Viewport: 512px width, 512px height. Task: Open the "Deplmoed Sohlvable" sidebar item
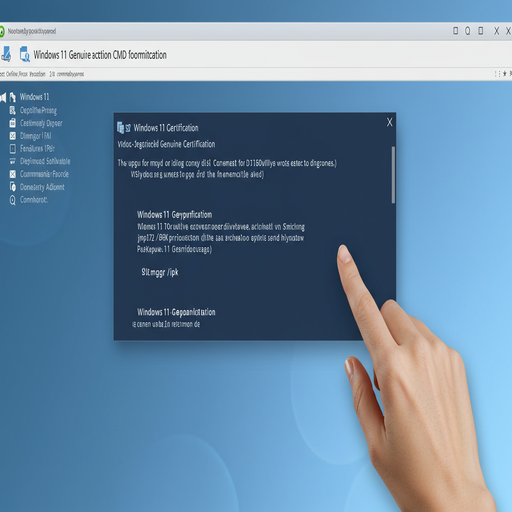[40, 161]
